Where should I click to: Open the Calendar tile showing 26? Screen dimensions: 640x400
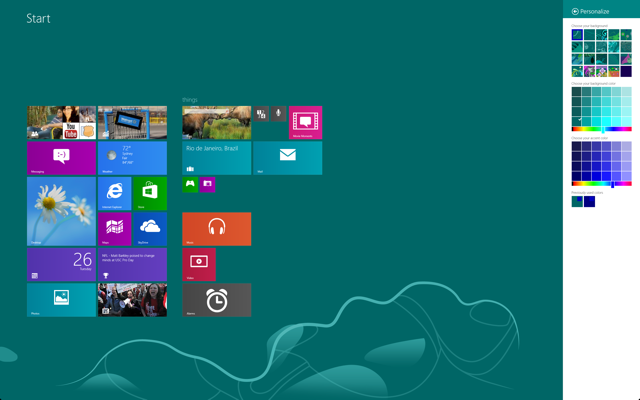61,264
